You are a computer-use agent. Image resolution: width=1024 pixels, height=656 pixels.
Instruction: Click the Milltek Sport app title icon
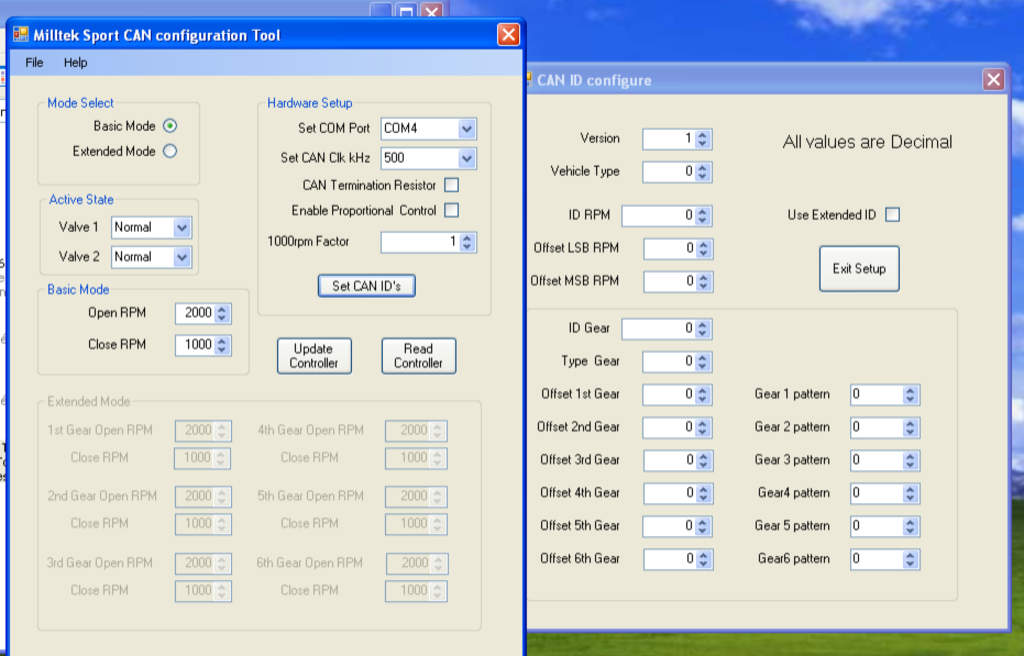coord(21,35)
